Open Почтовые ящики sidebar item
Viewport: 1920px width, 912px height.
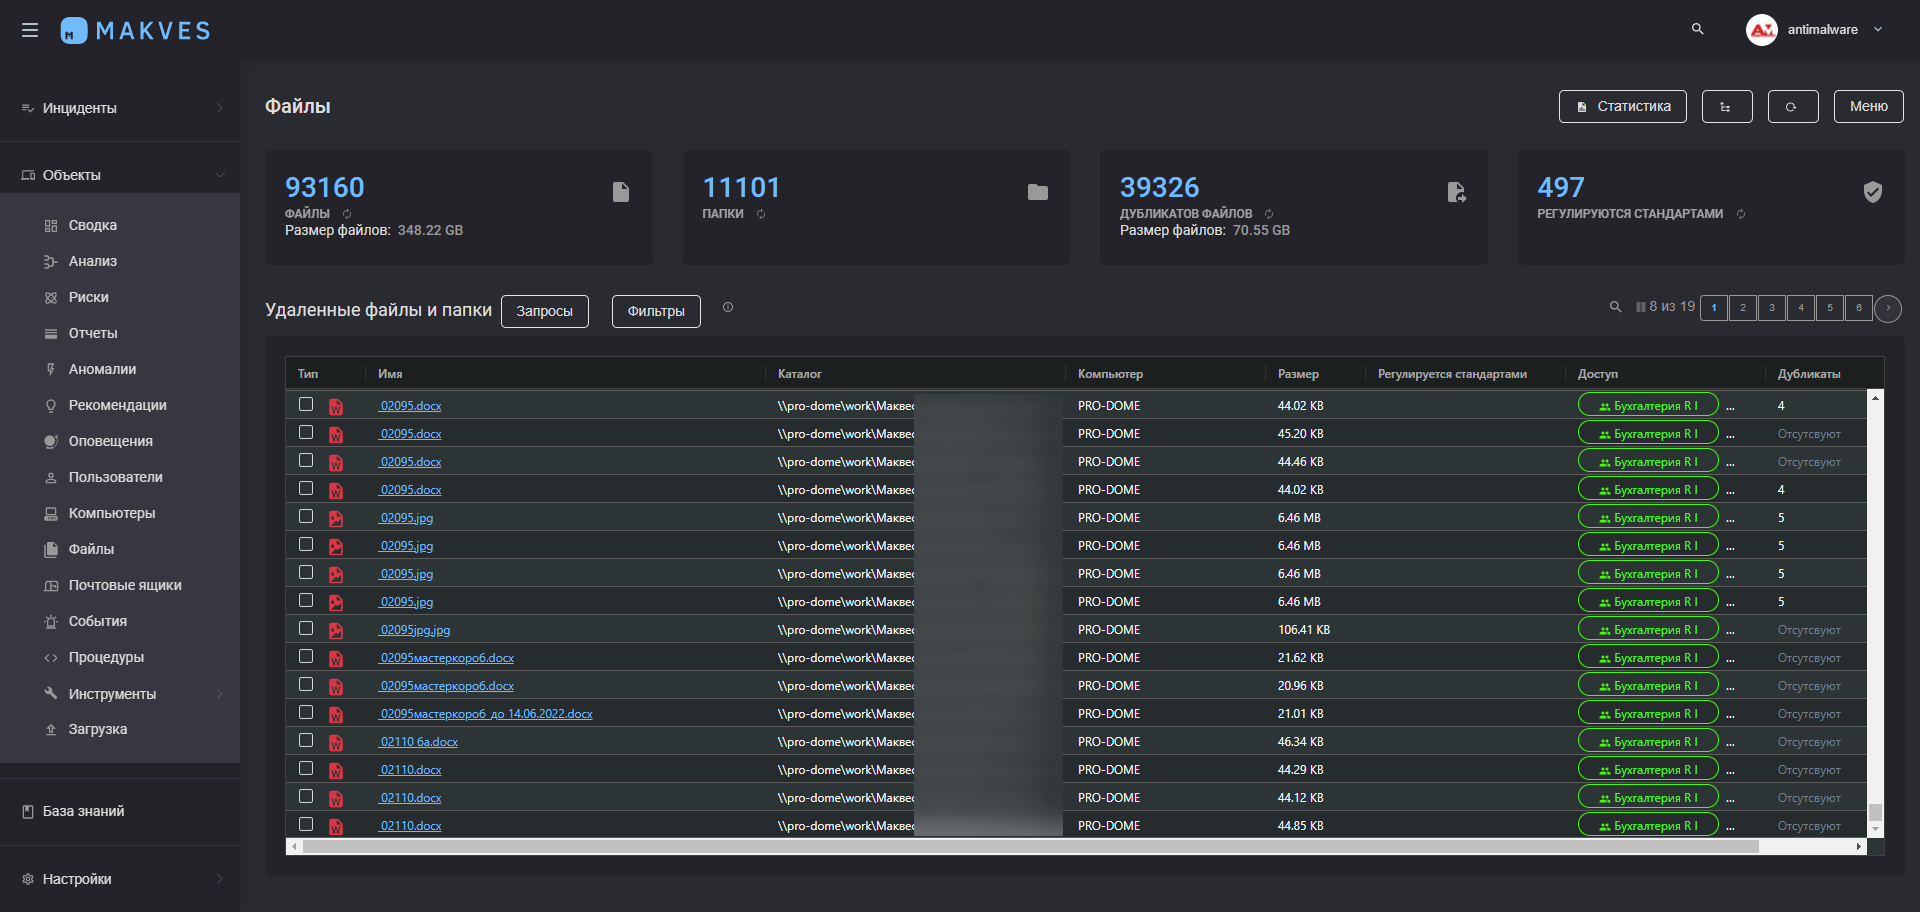(x=124, y=585)
